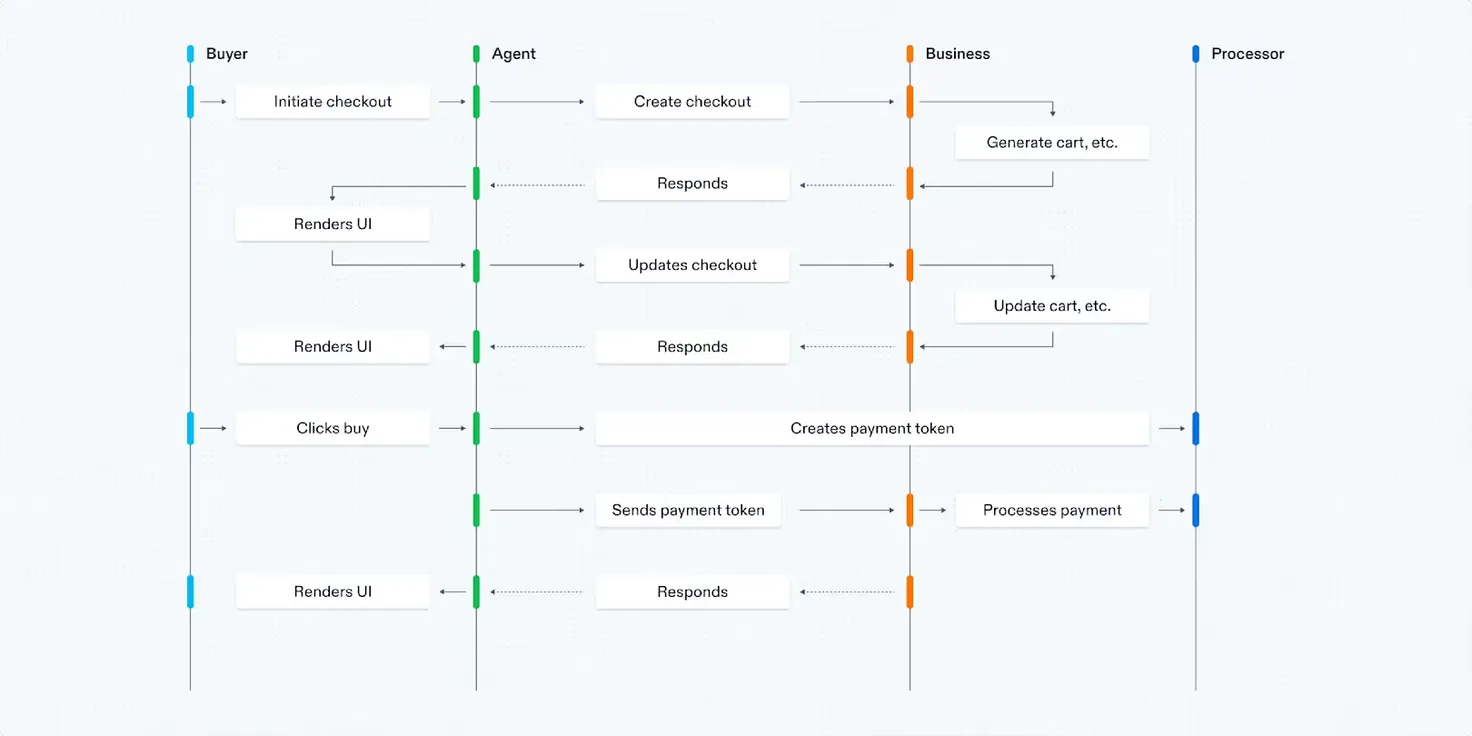
Task: Select the Initiate checkout step box
Action: 333,101
